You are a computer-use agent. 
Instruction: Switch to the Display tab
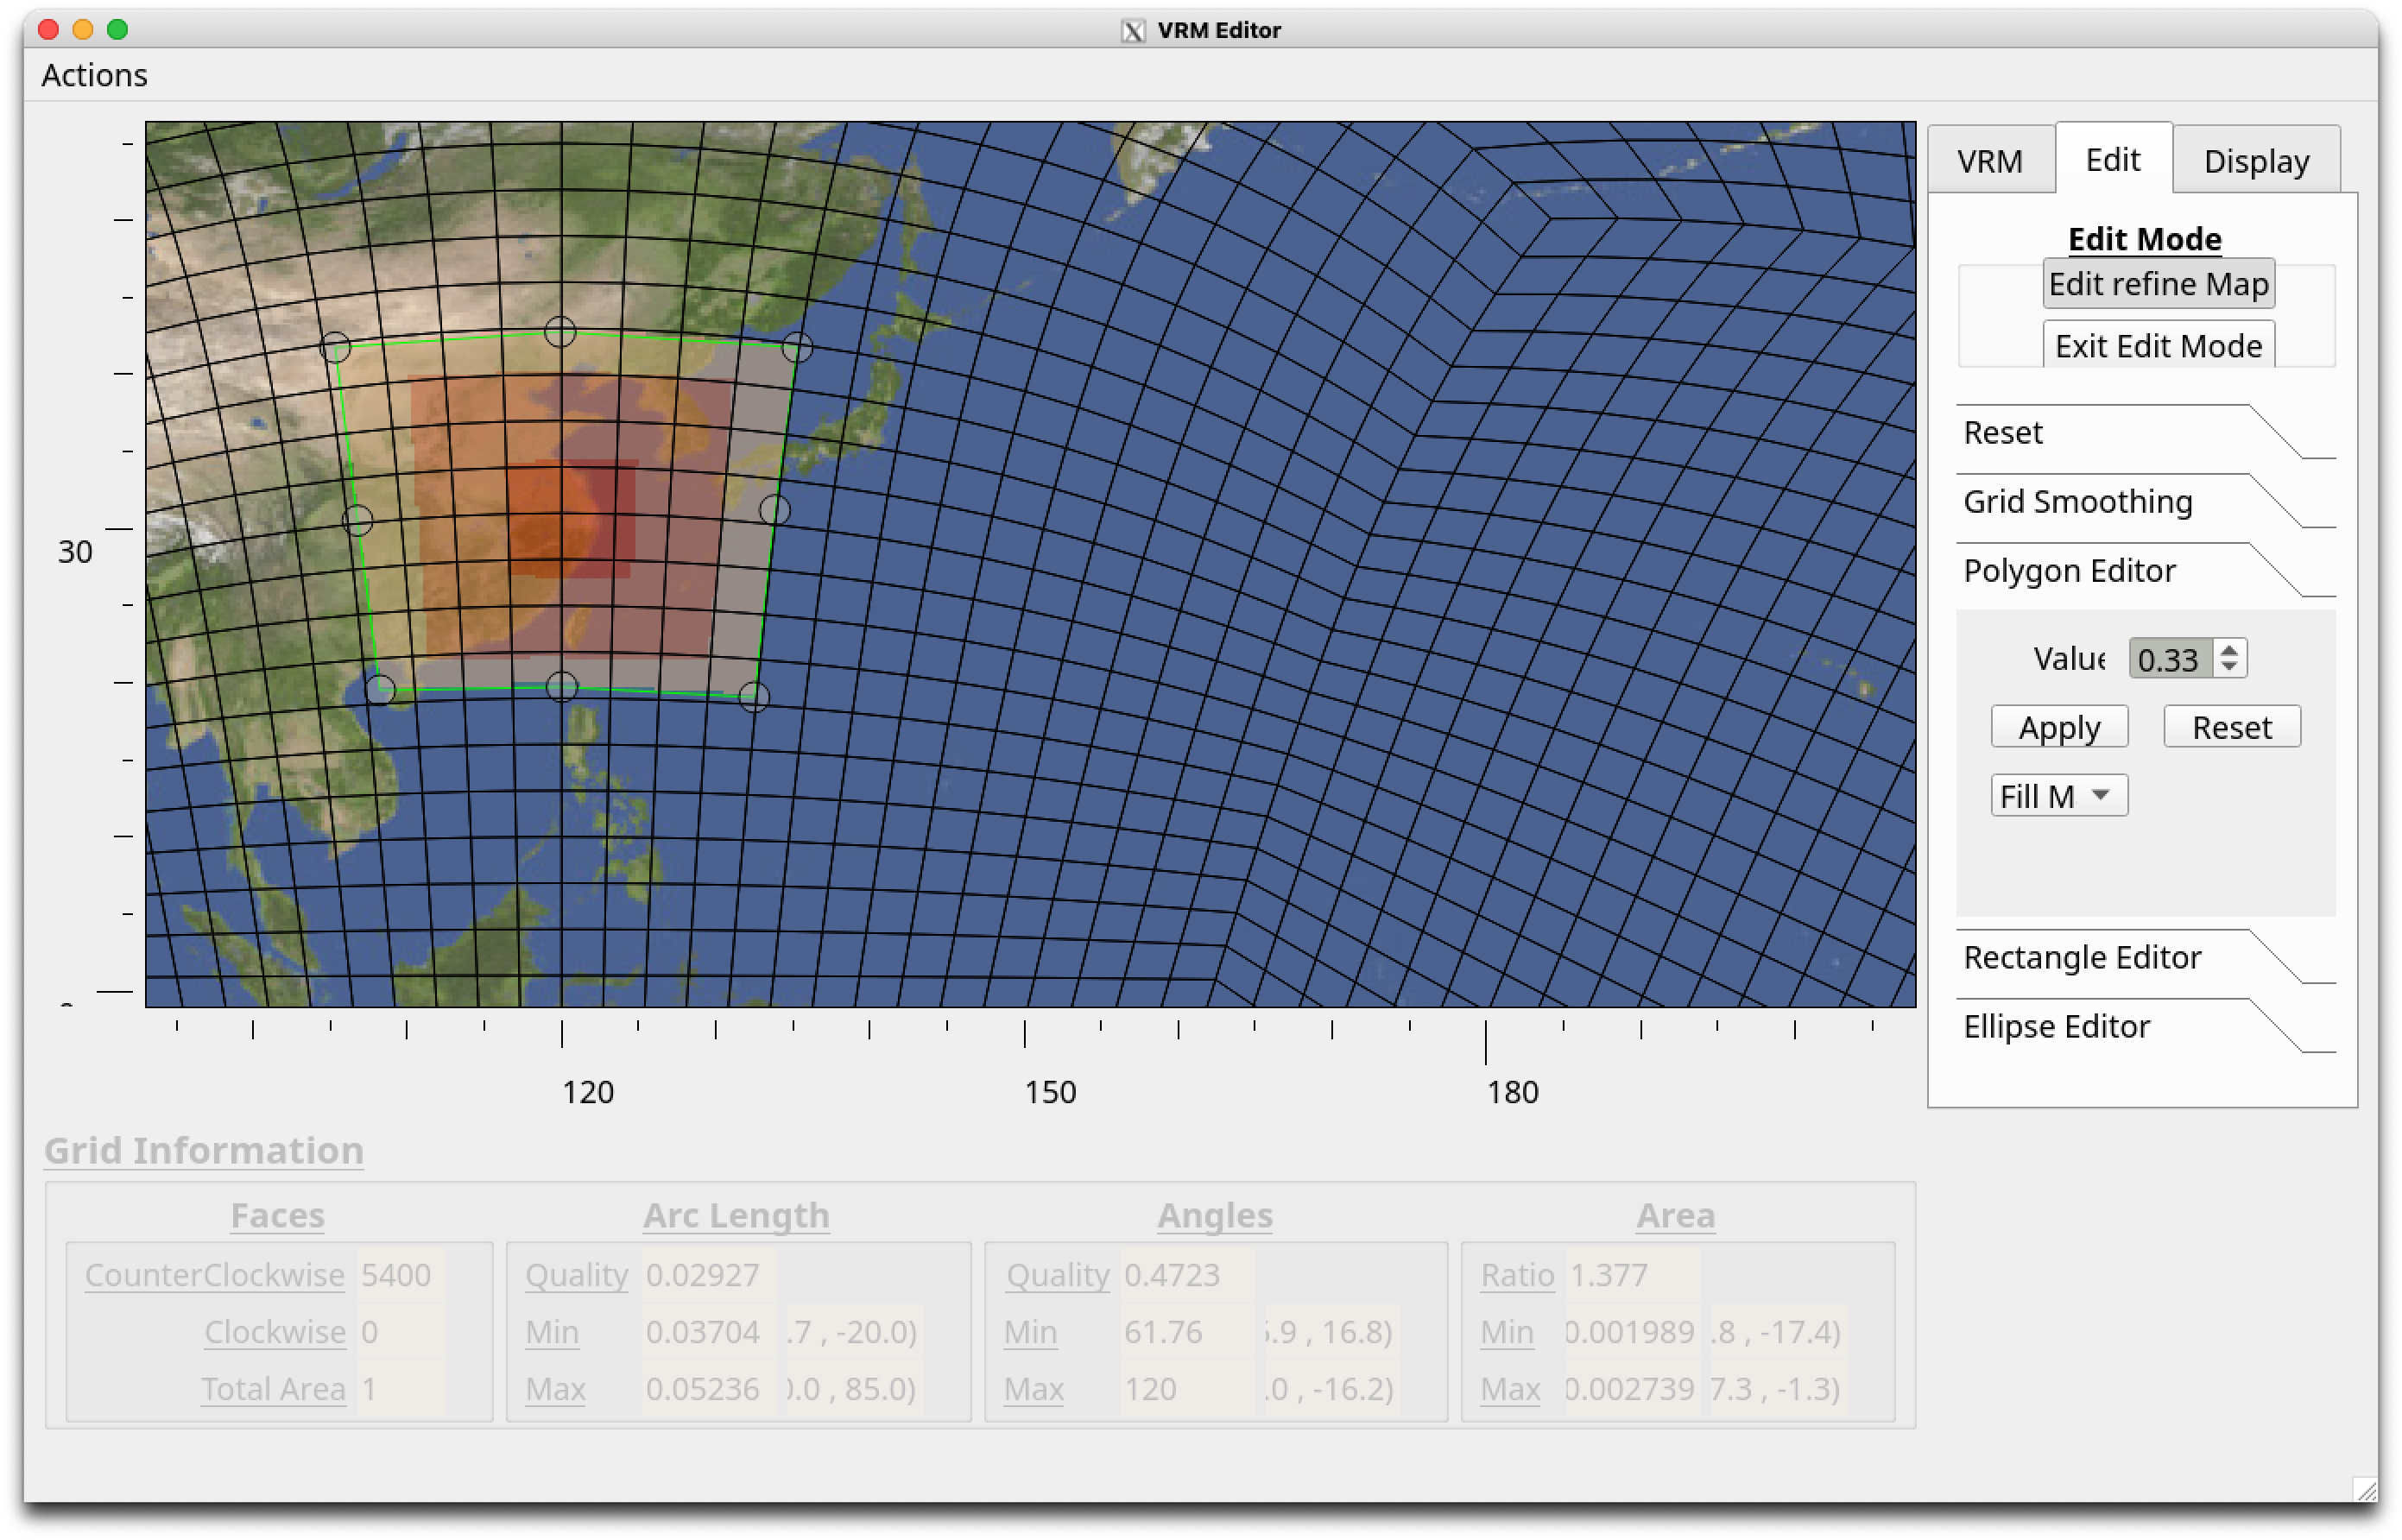click(x=2256, y=161)
